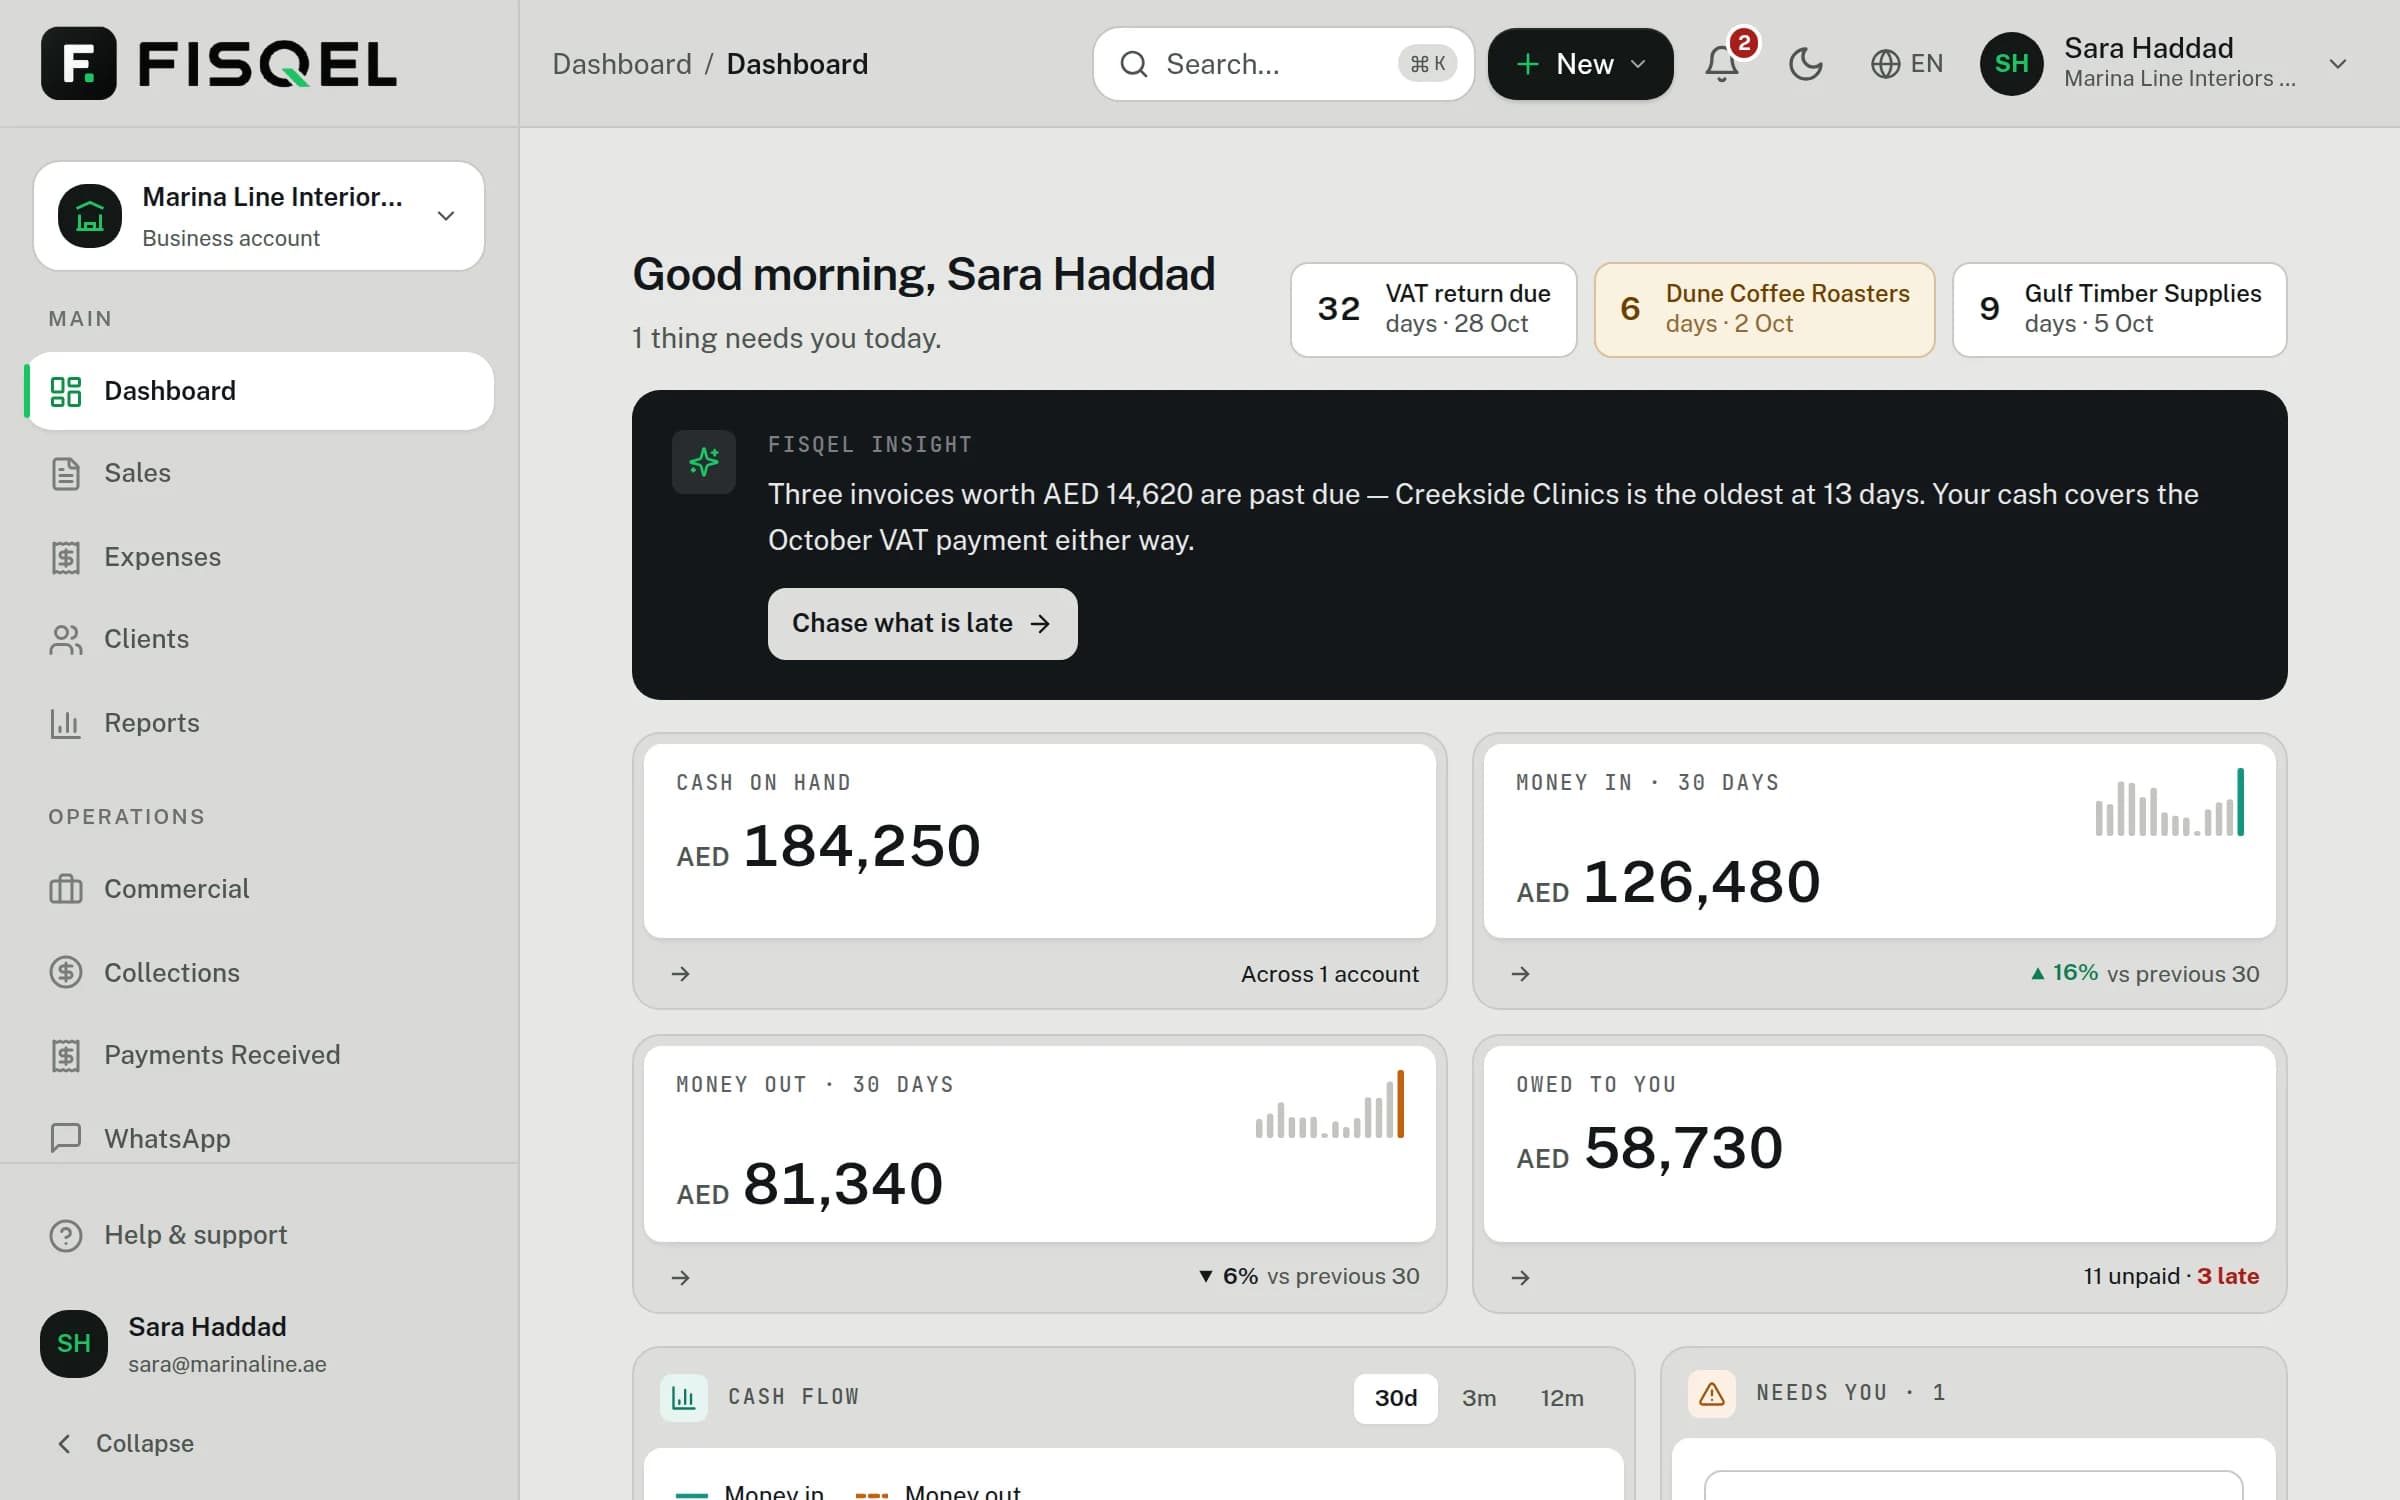Open arrow on Money In card
2400x1500 pixels.
(x=1521, y=974)
